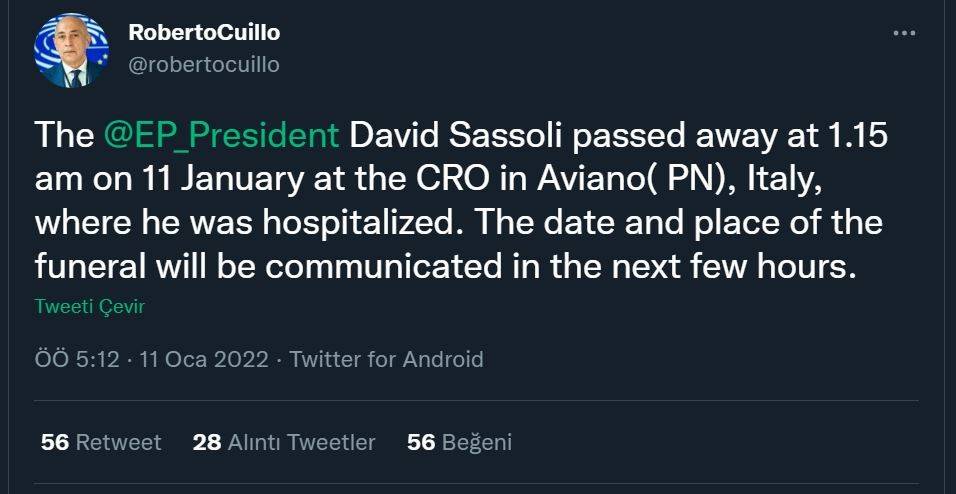The height and width of the screenshot is (494, 956).
Task: View the 28 Alıntı Tweetler list
Action: (284, 442)
